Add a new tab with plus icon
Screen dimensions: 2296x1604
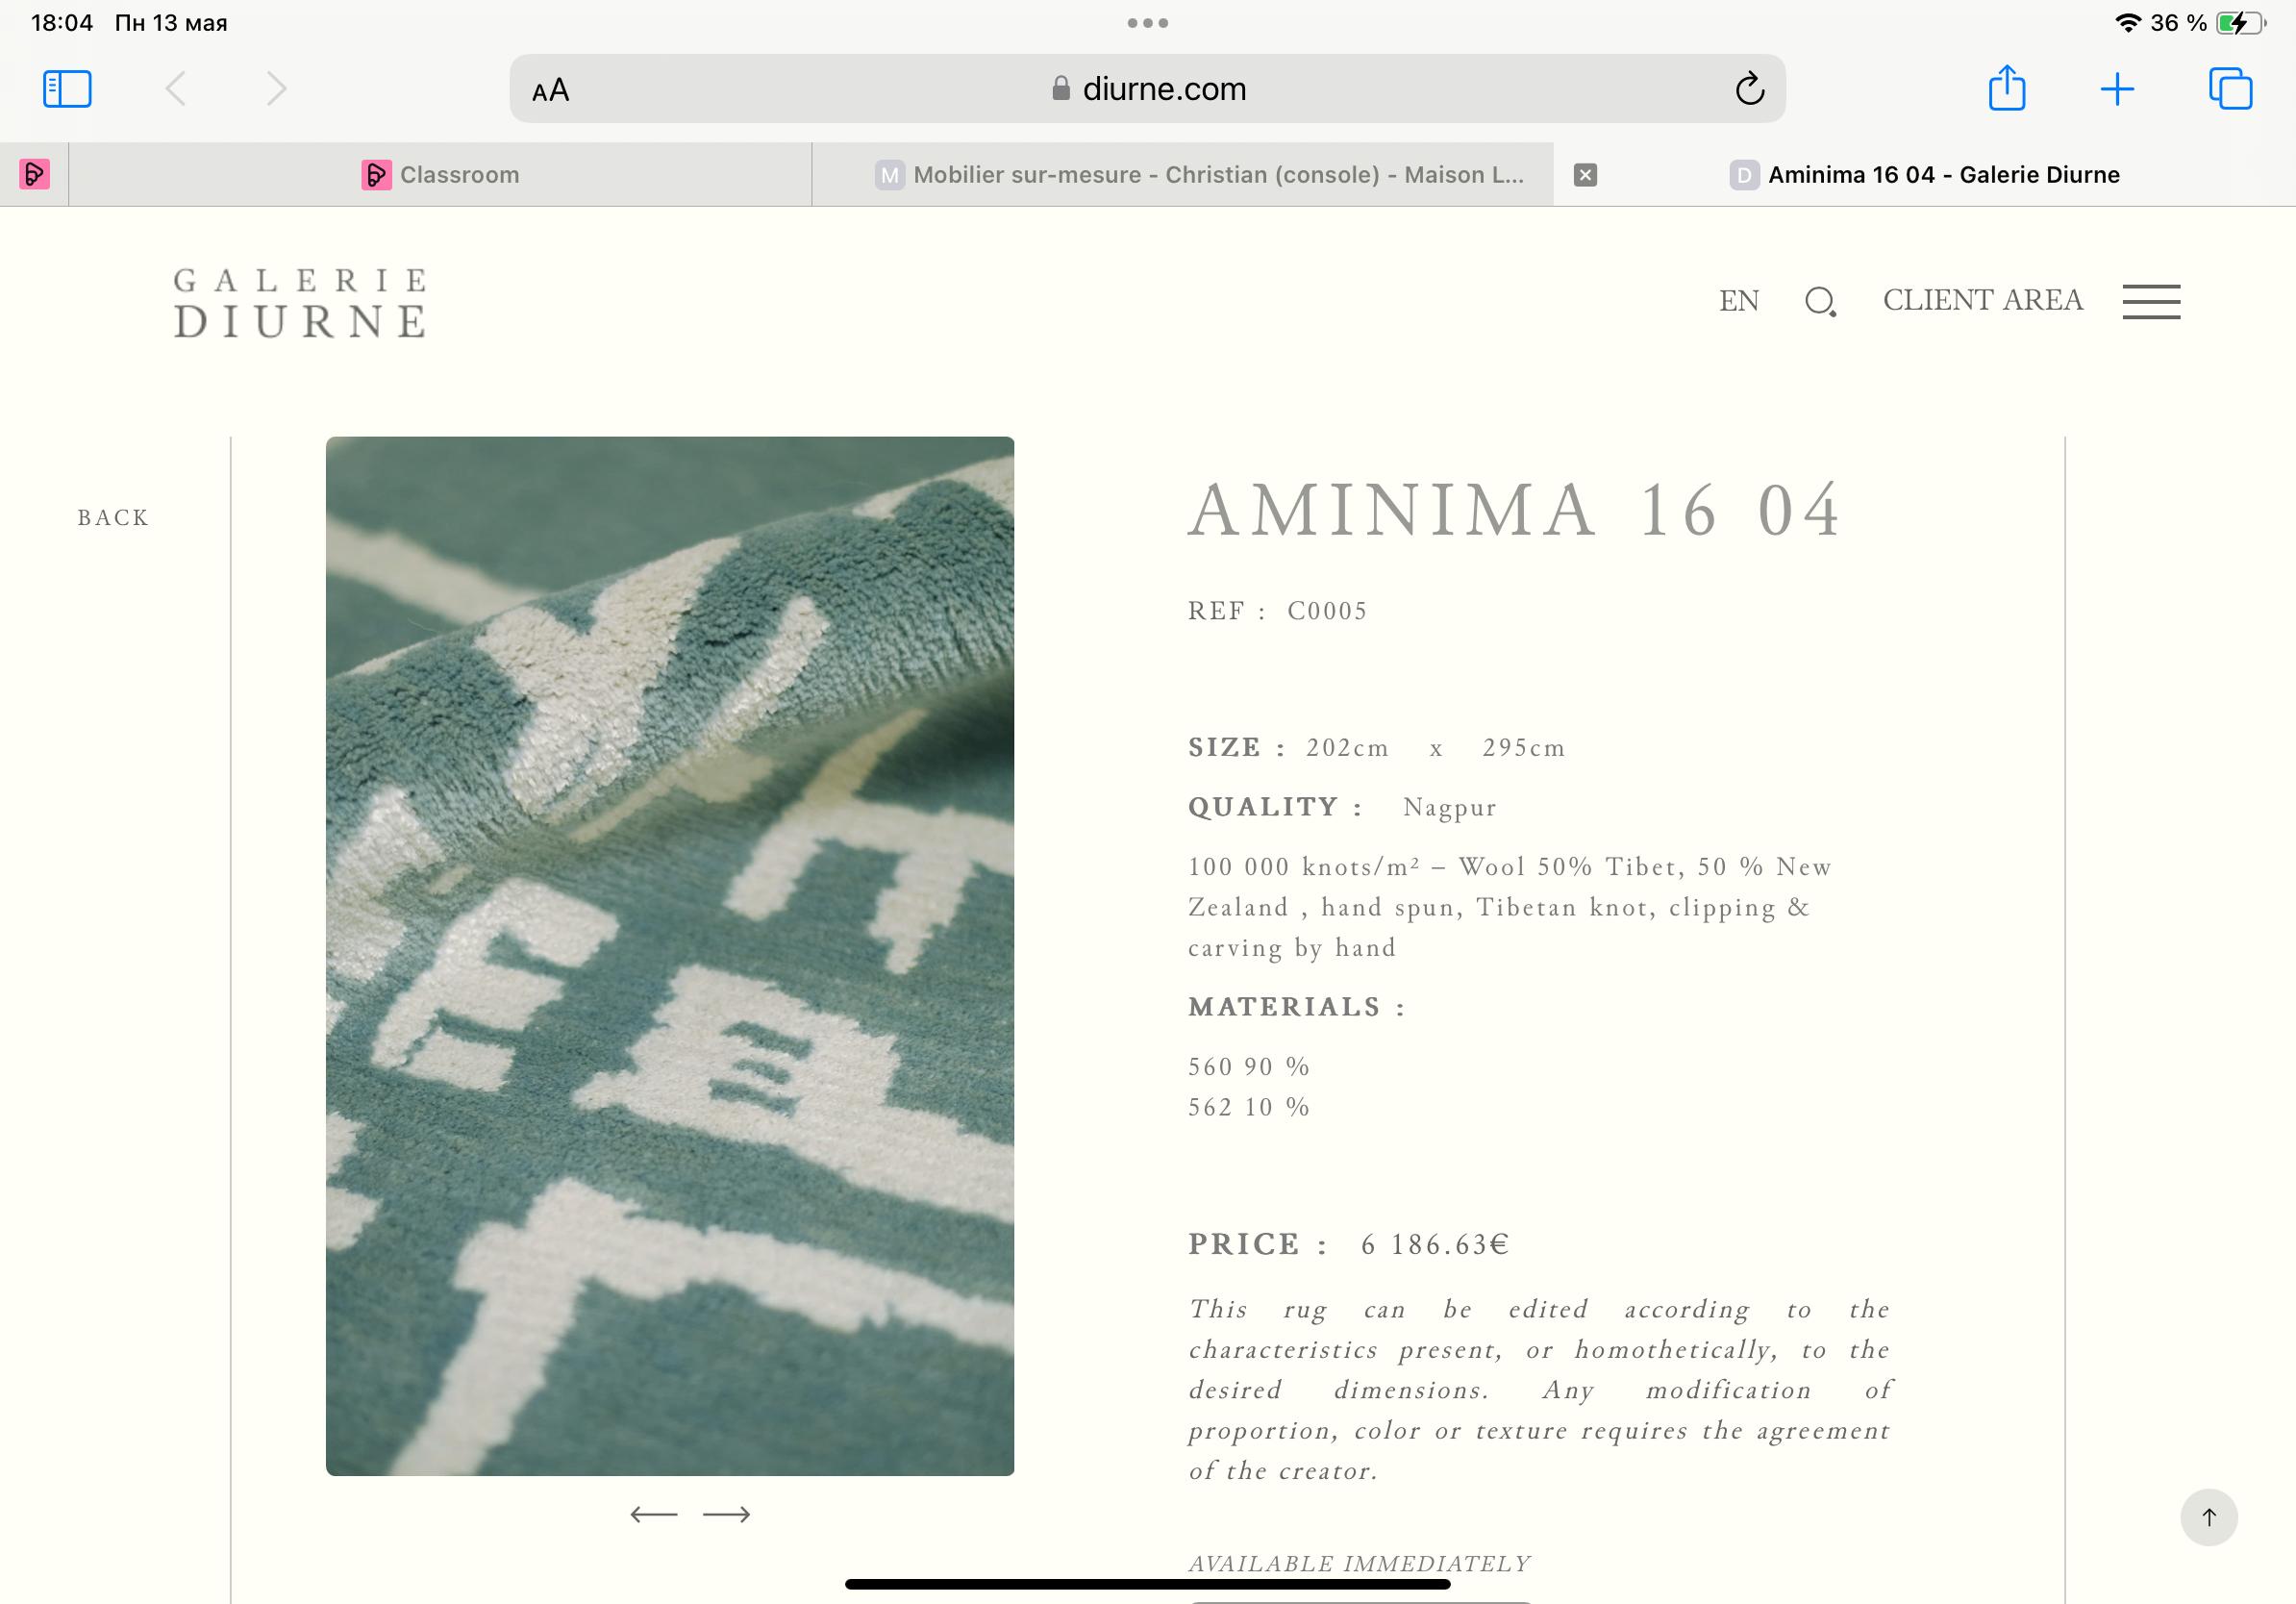pyautogui.click(x=2117, y=89)
